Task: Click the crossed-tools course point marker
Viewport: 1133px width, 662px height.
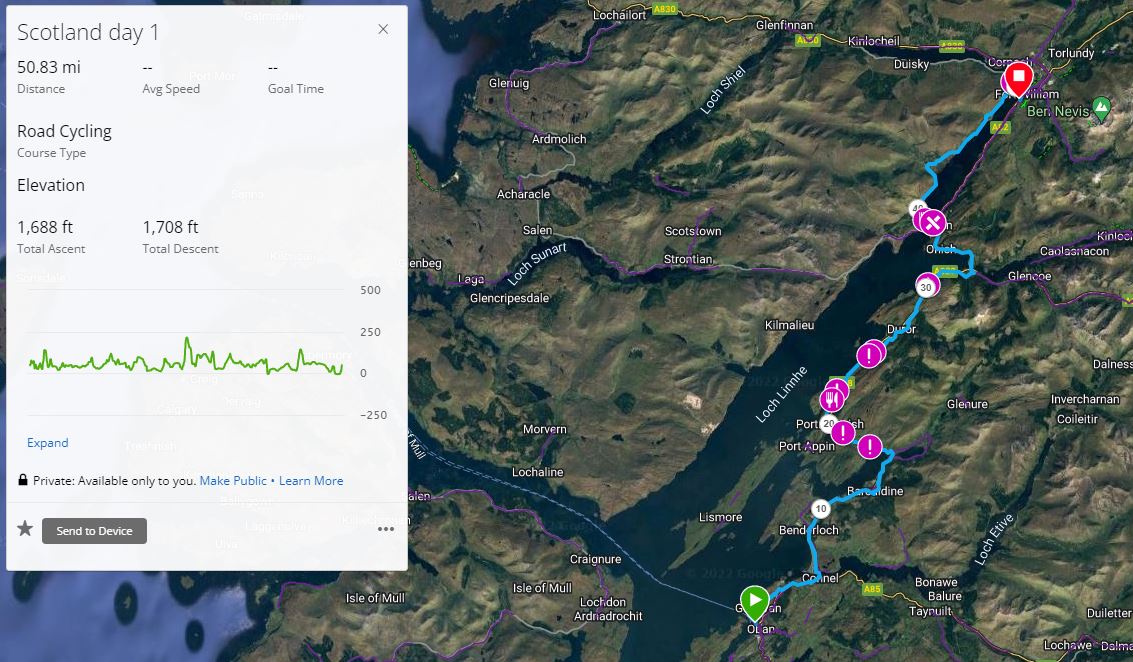Action: pyautogui.click(x=932, y=222)
